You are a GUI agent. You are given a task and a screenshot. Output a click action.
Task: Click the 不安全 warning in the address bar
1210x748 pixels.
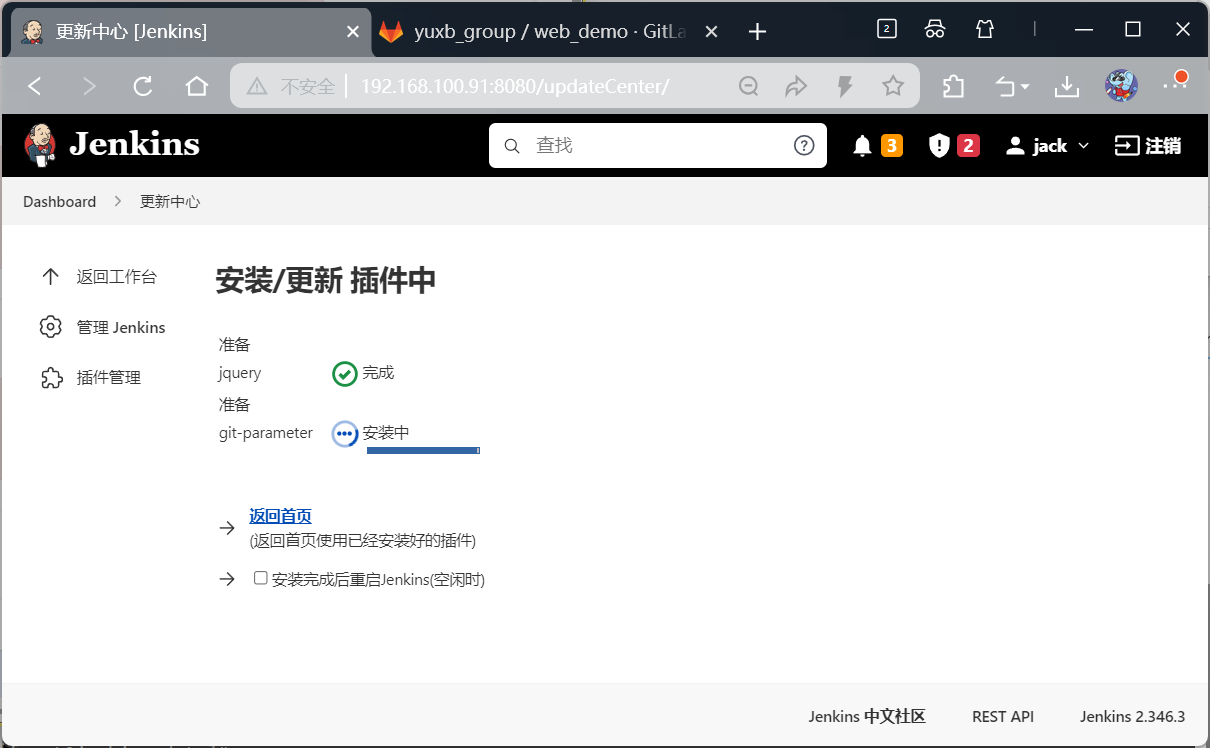click(292, 87)
